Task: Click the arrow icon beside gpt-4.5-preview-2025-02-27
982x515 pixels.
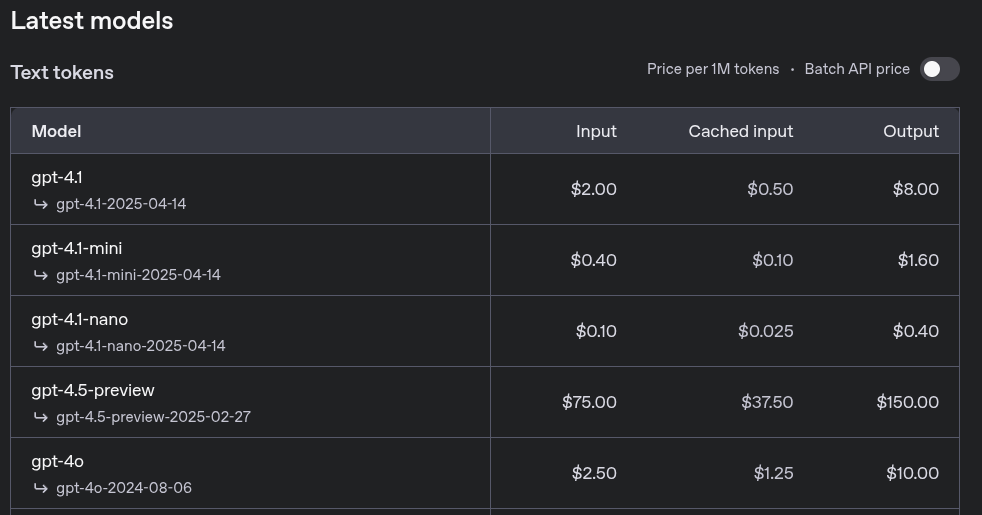Action: pyautogui.click(x=41, y=417)
